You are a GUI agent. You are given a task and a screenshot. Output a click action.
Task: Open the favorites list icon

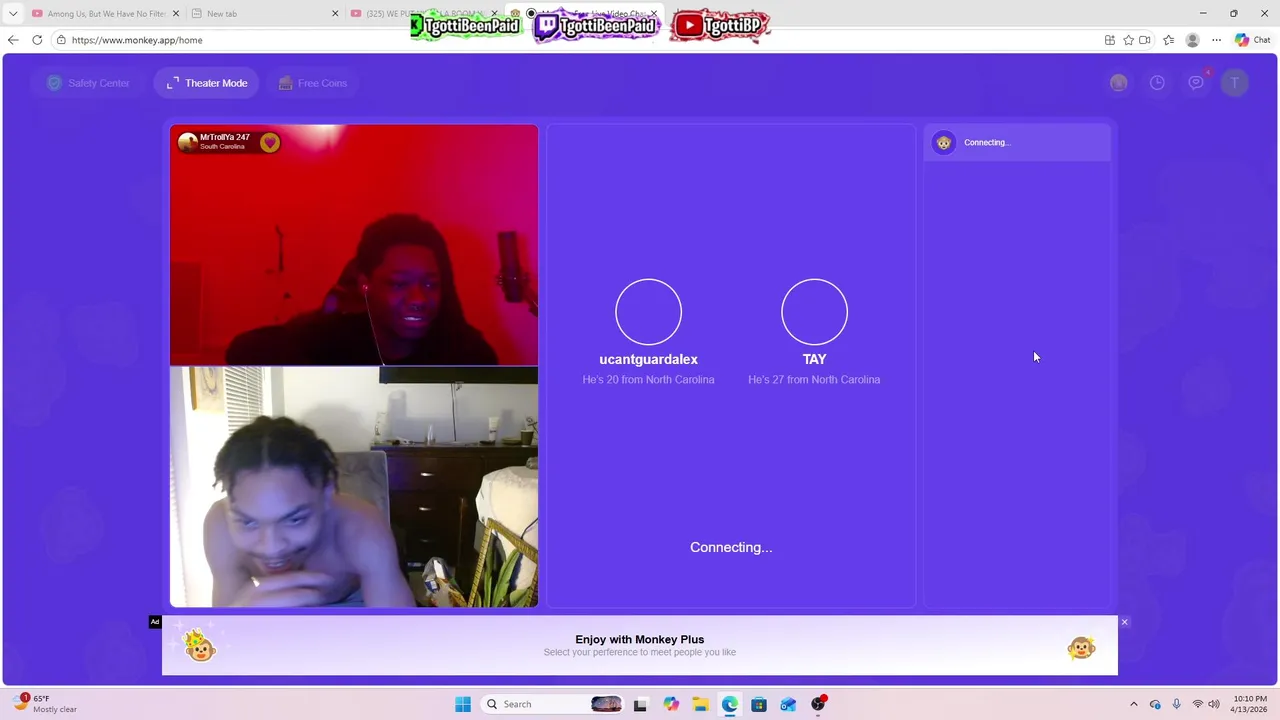(1168, 40)
